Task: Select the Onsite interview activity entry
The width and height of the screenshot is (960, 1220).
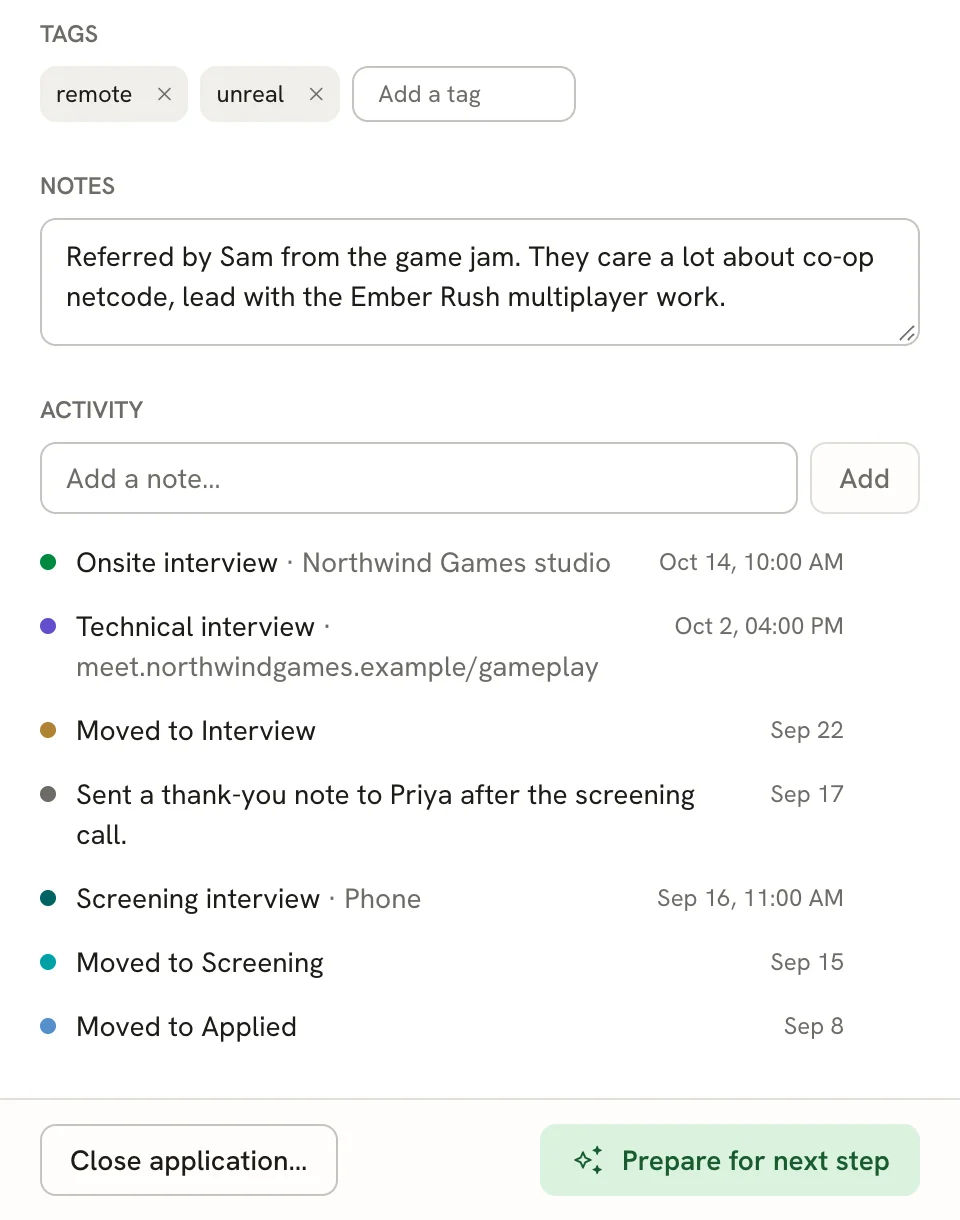Action: click(442, 563)
